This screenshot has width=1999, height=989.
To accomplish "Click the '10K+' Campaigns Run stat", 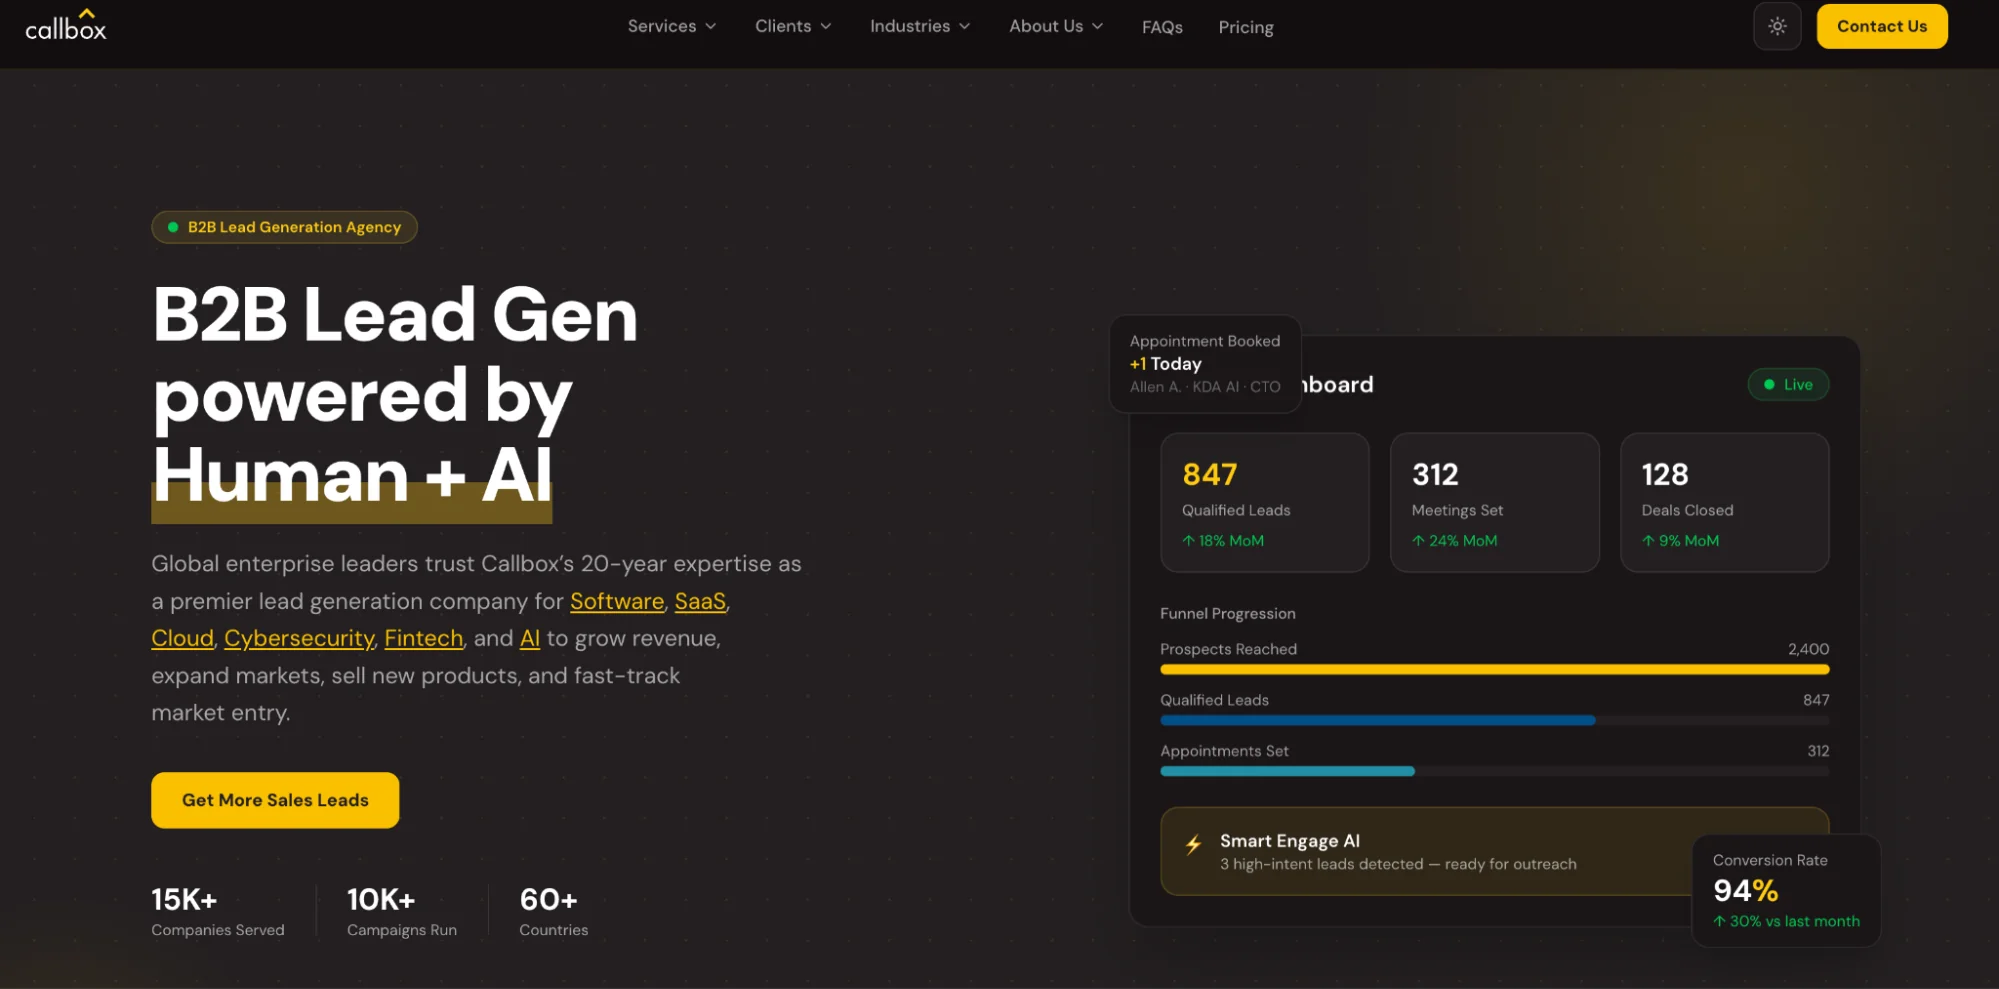I will (x=402, y=912).
